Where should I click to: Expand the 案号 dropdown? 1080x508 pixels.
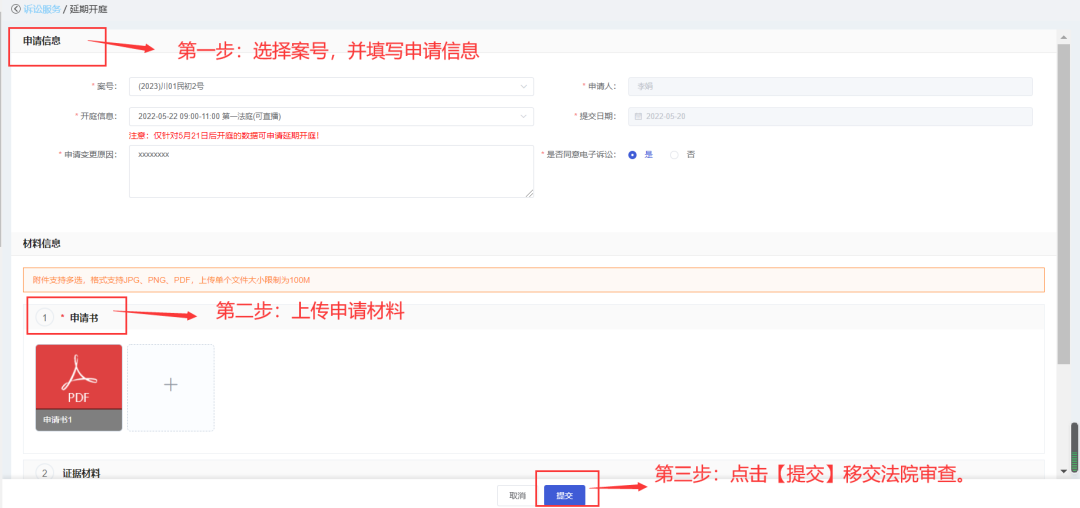[x=331, y=86]
